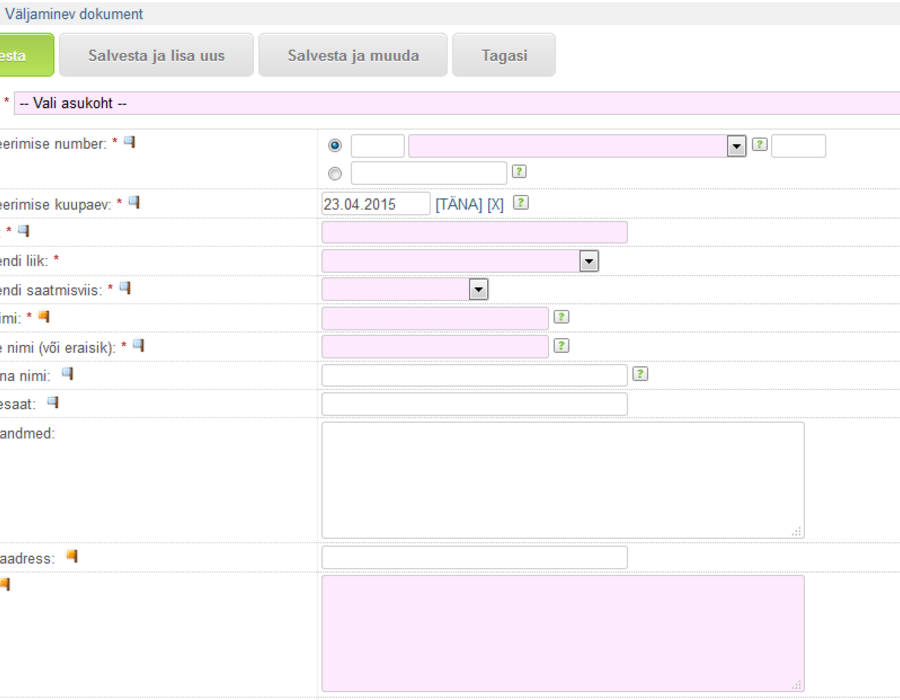Click the 'Salvesta ja muuda' button

353,55
